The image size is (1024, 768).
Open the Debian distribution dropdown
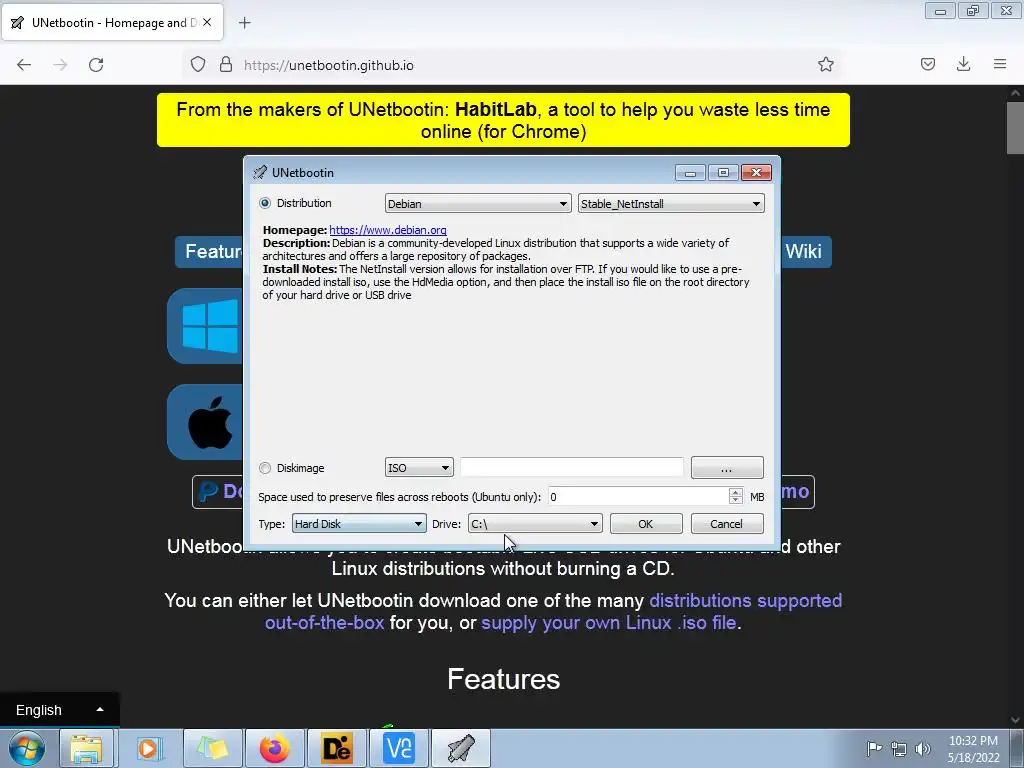pyautogui.click(x=478, y=204)
